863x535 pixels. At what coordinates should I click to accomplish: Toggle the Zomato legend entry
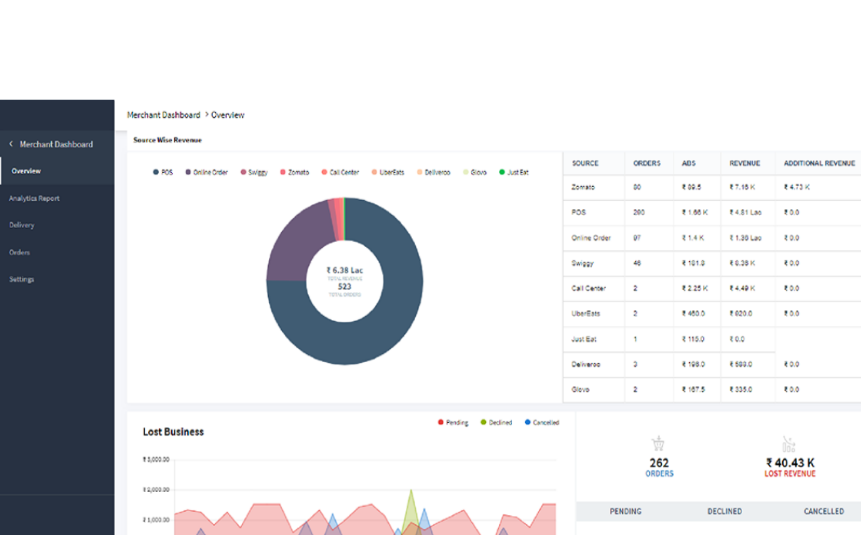point(295,172)
